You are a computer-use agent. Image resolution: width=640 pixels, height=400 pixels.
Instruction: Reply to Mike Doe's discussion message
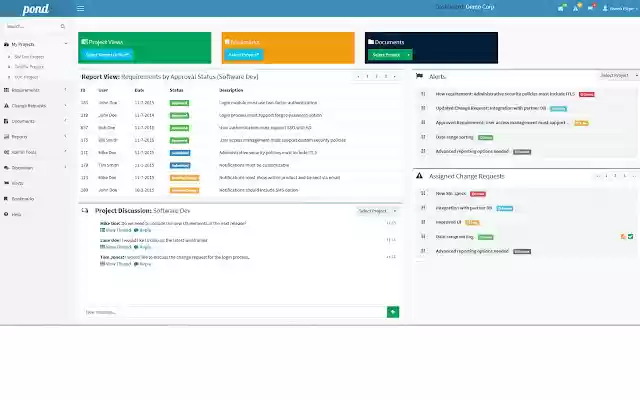click(x=142, y=230)
